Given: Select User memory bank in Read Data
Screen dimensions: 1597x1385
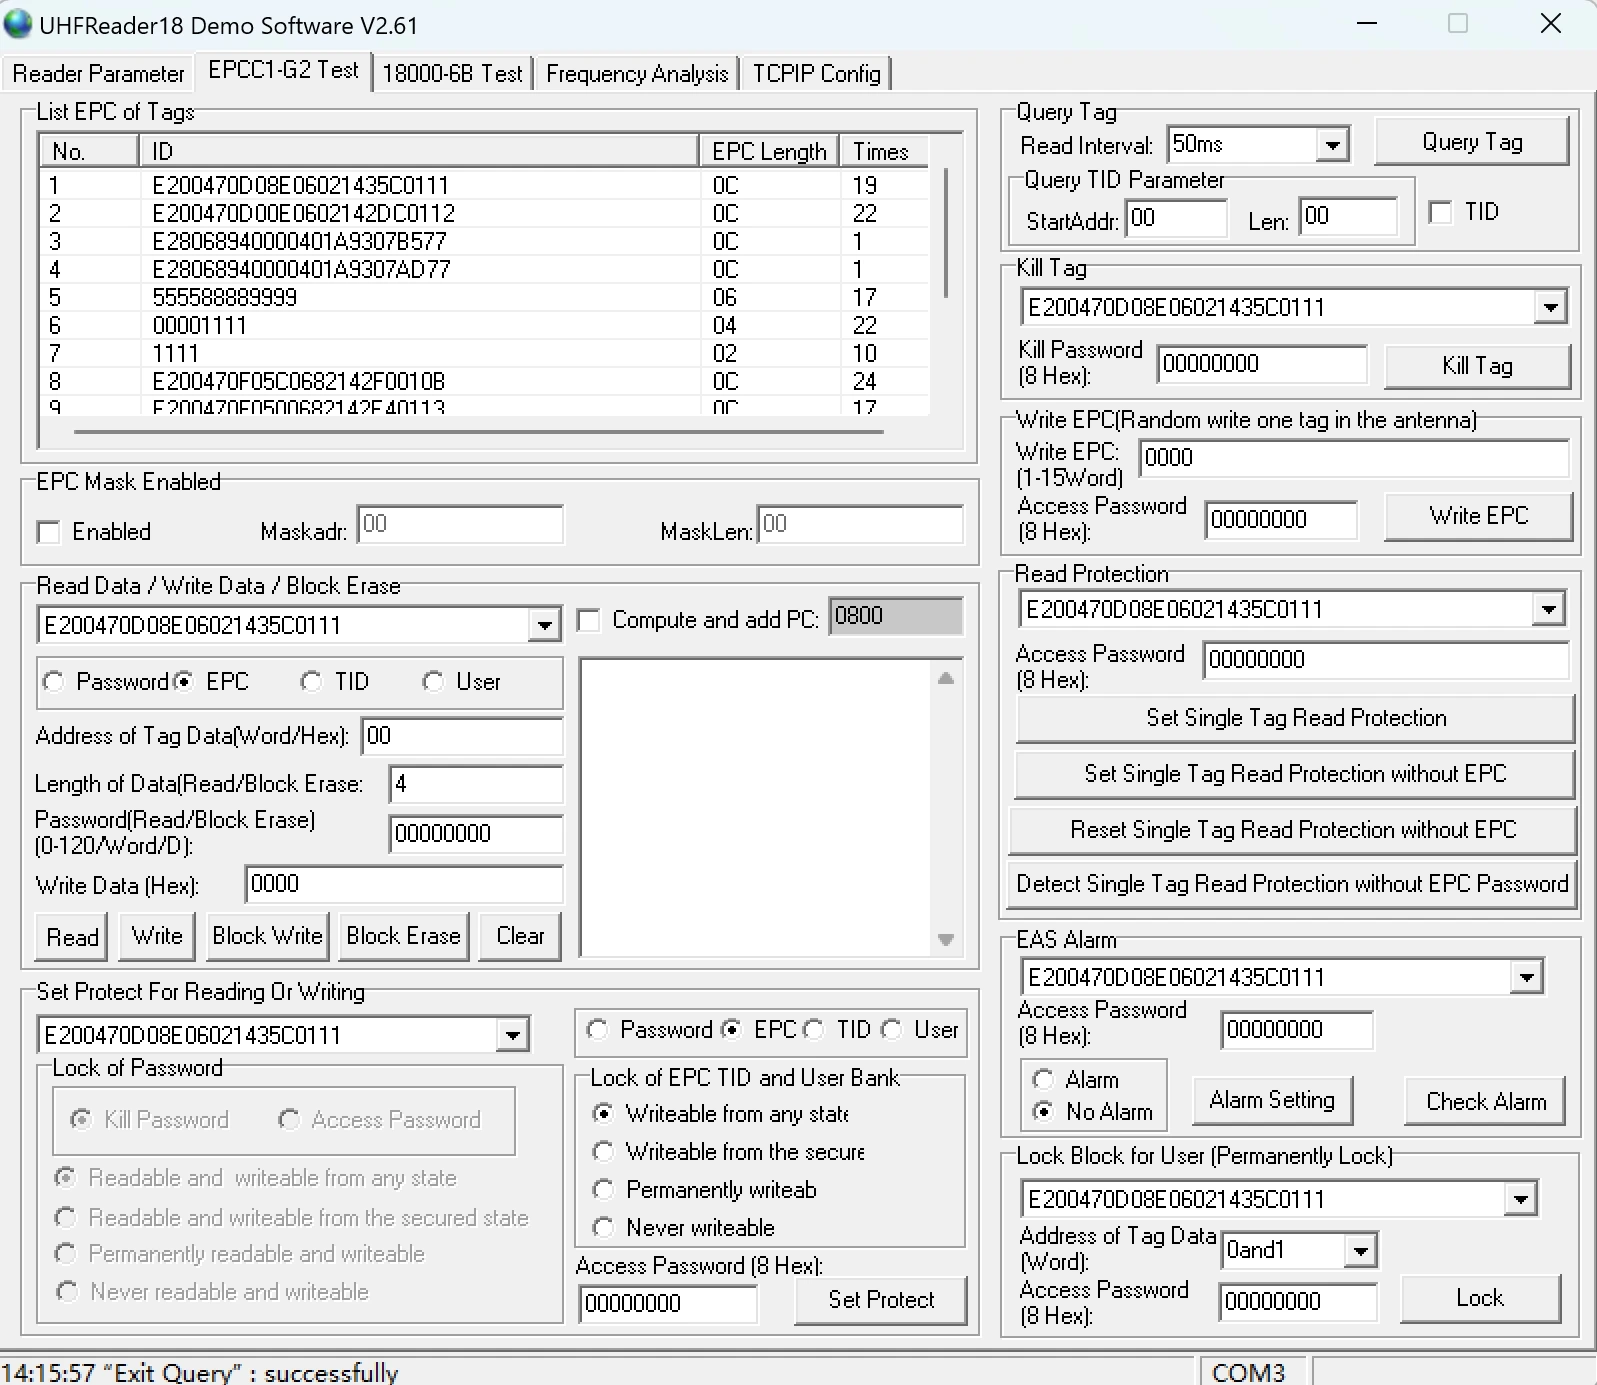Looking at the screenshot, I should [433, 682].
